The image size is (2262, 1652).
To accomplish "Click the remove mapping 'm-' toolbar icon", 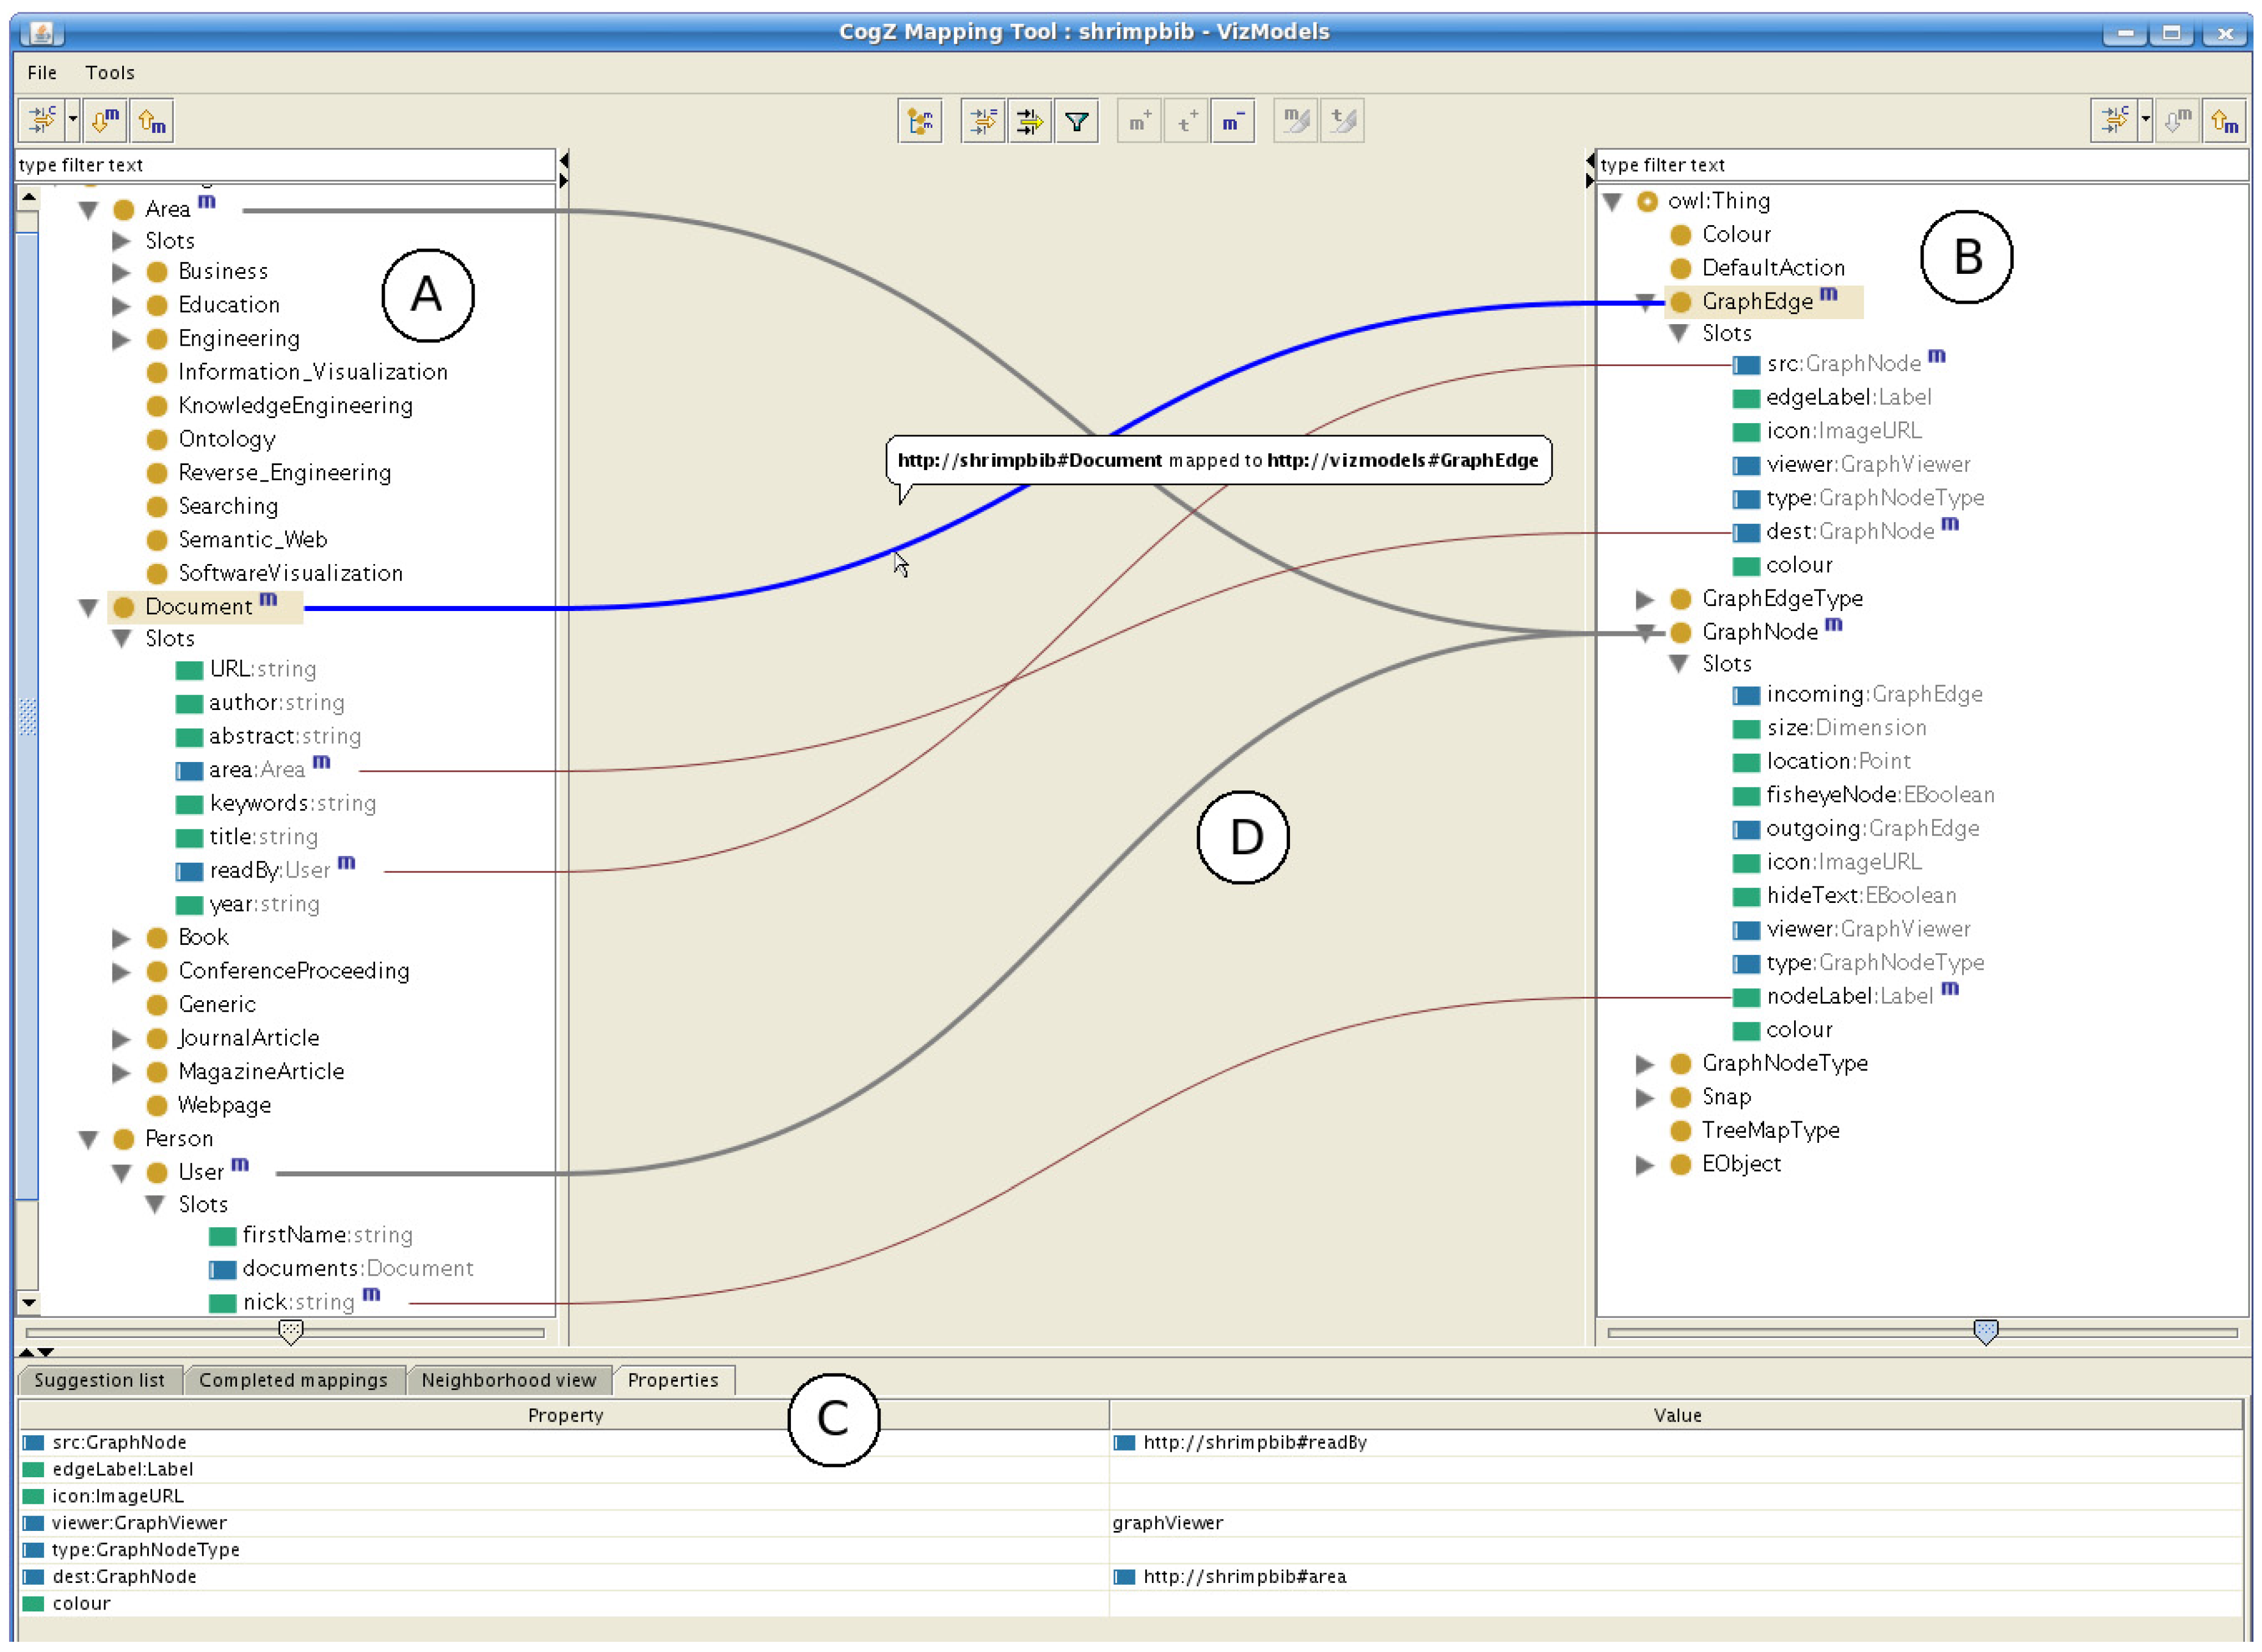I will pos(1232,122).
